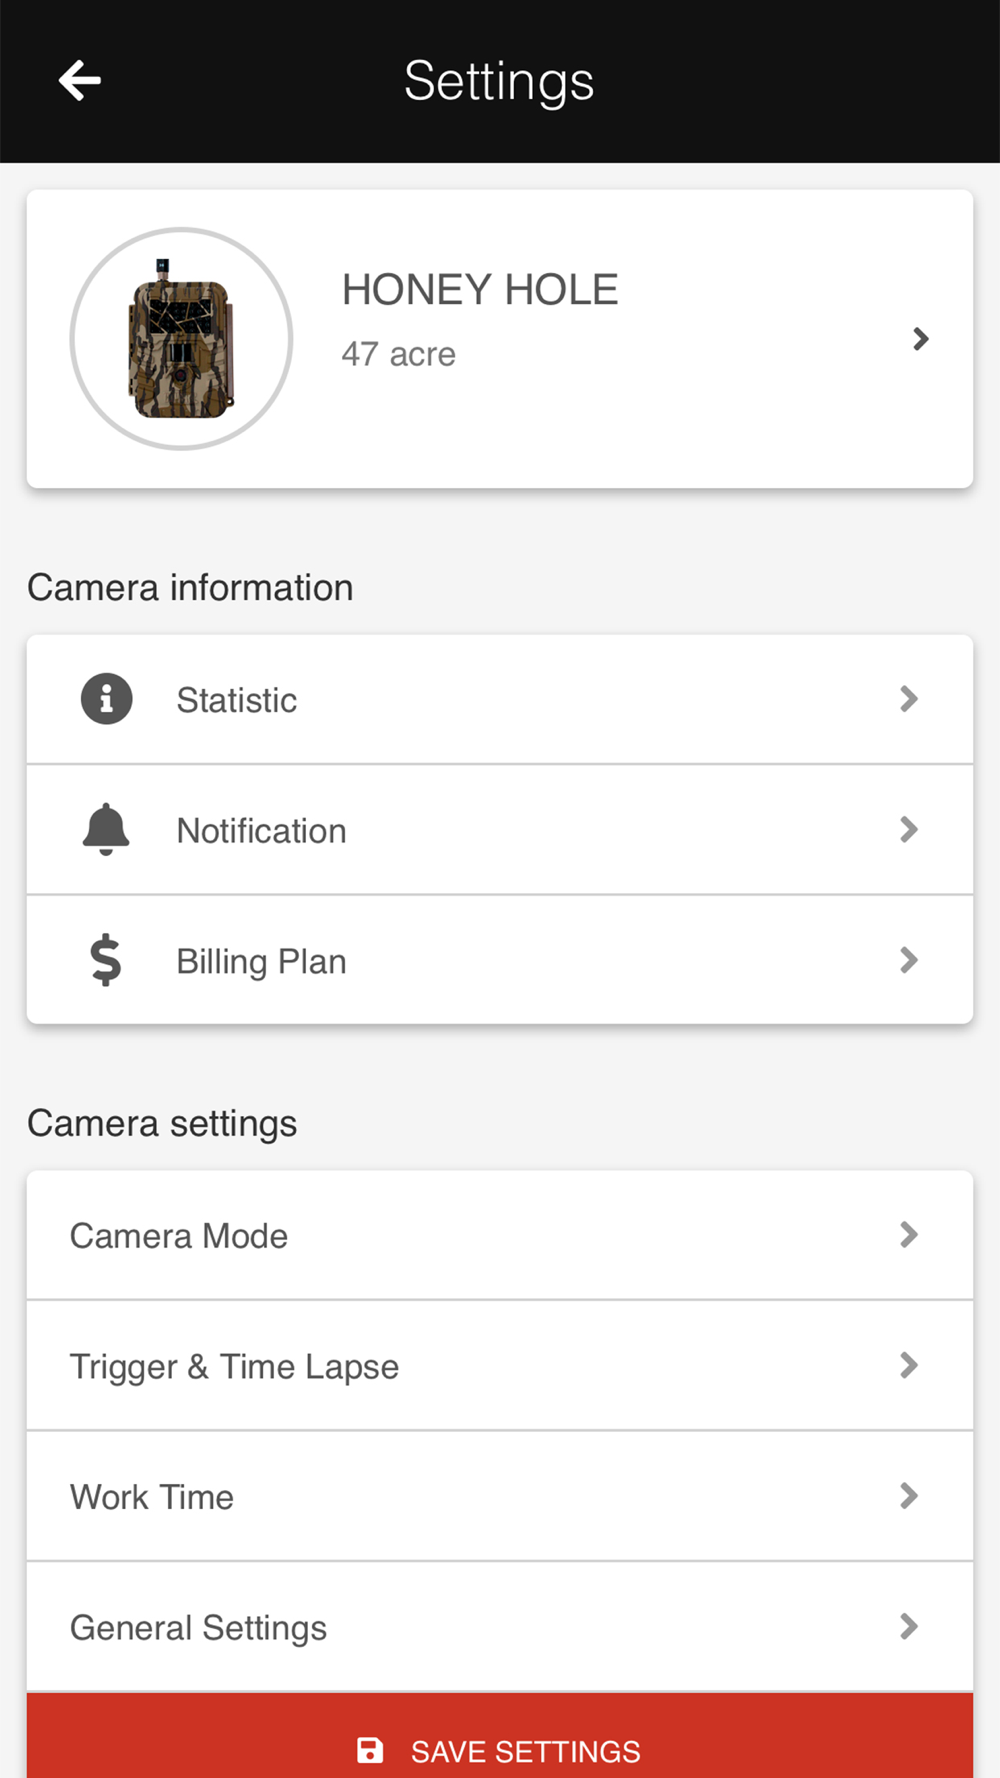This screenshot has height=1778, width=1000.
Task: Tap the trail camera thumbnail image
Action: [x=181, y=339]
